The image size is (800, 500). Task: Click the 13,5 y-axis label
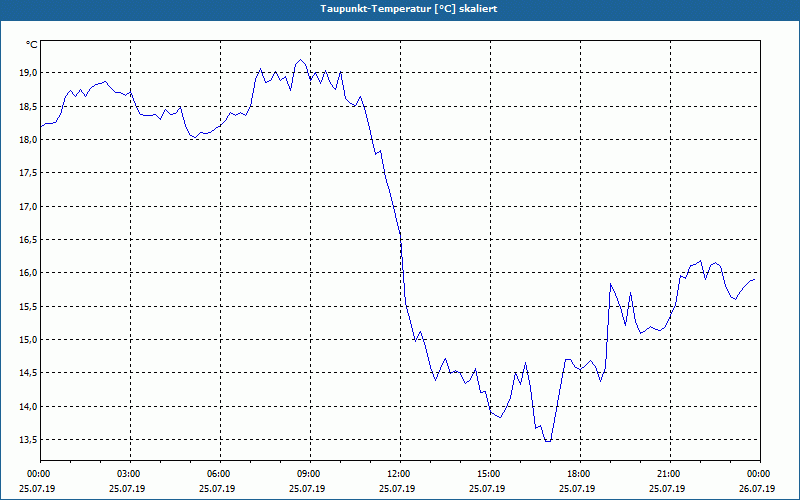[29, 440]
